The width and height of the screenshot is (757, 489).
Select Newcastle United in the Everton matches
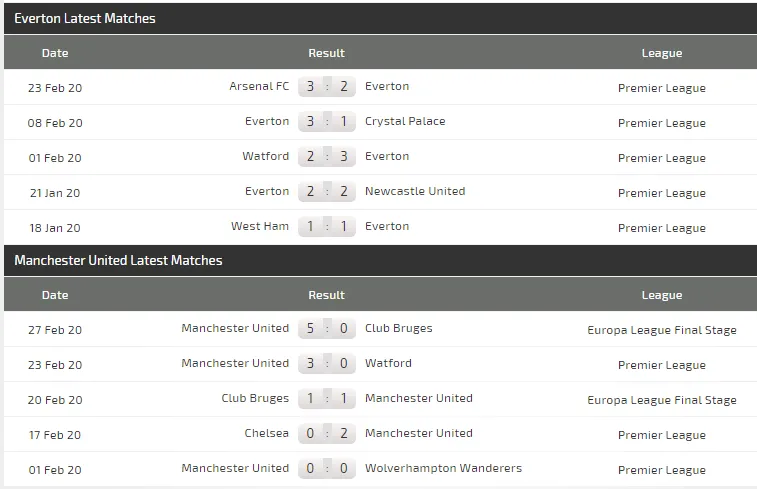415,192
